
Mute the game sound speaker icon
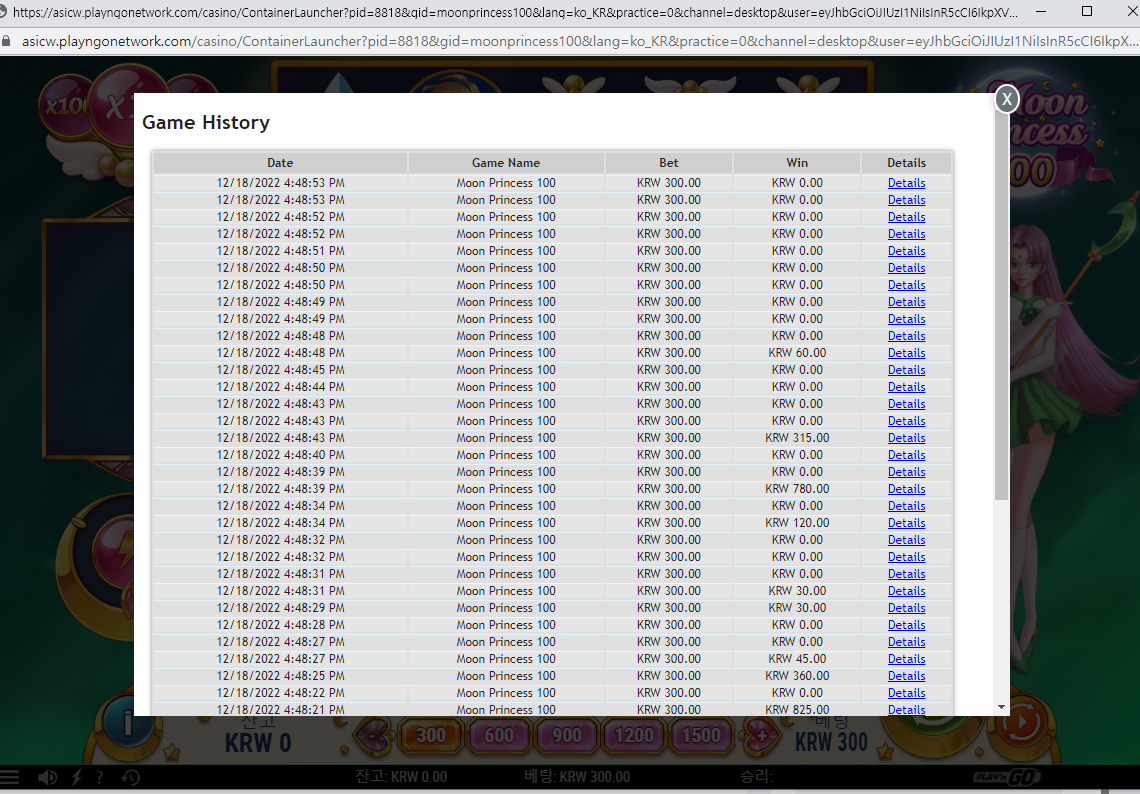click(47, 777)
